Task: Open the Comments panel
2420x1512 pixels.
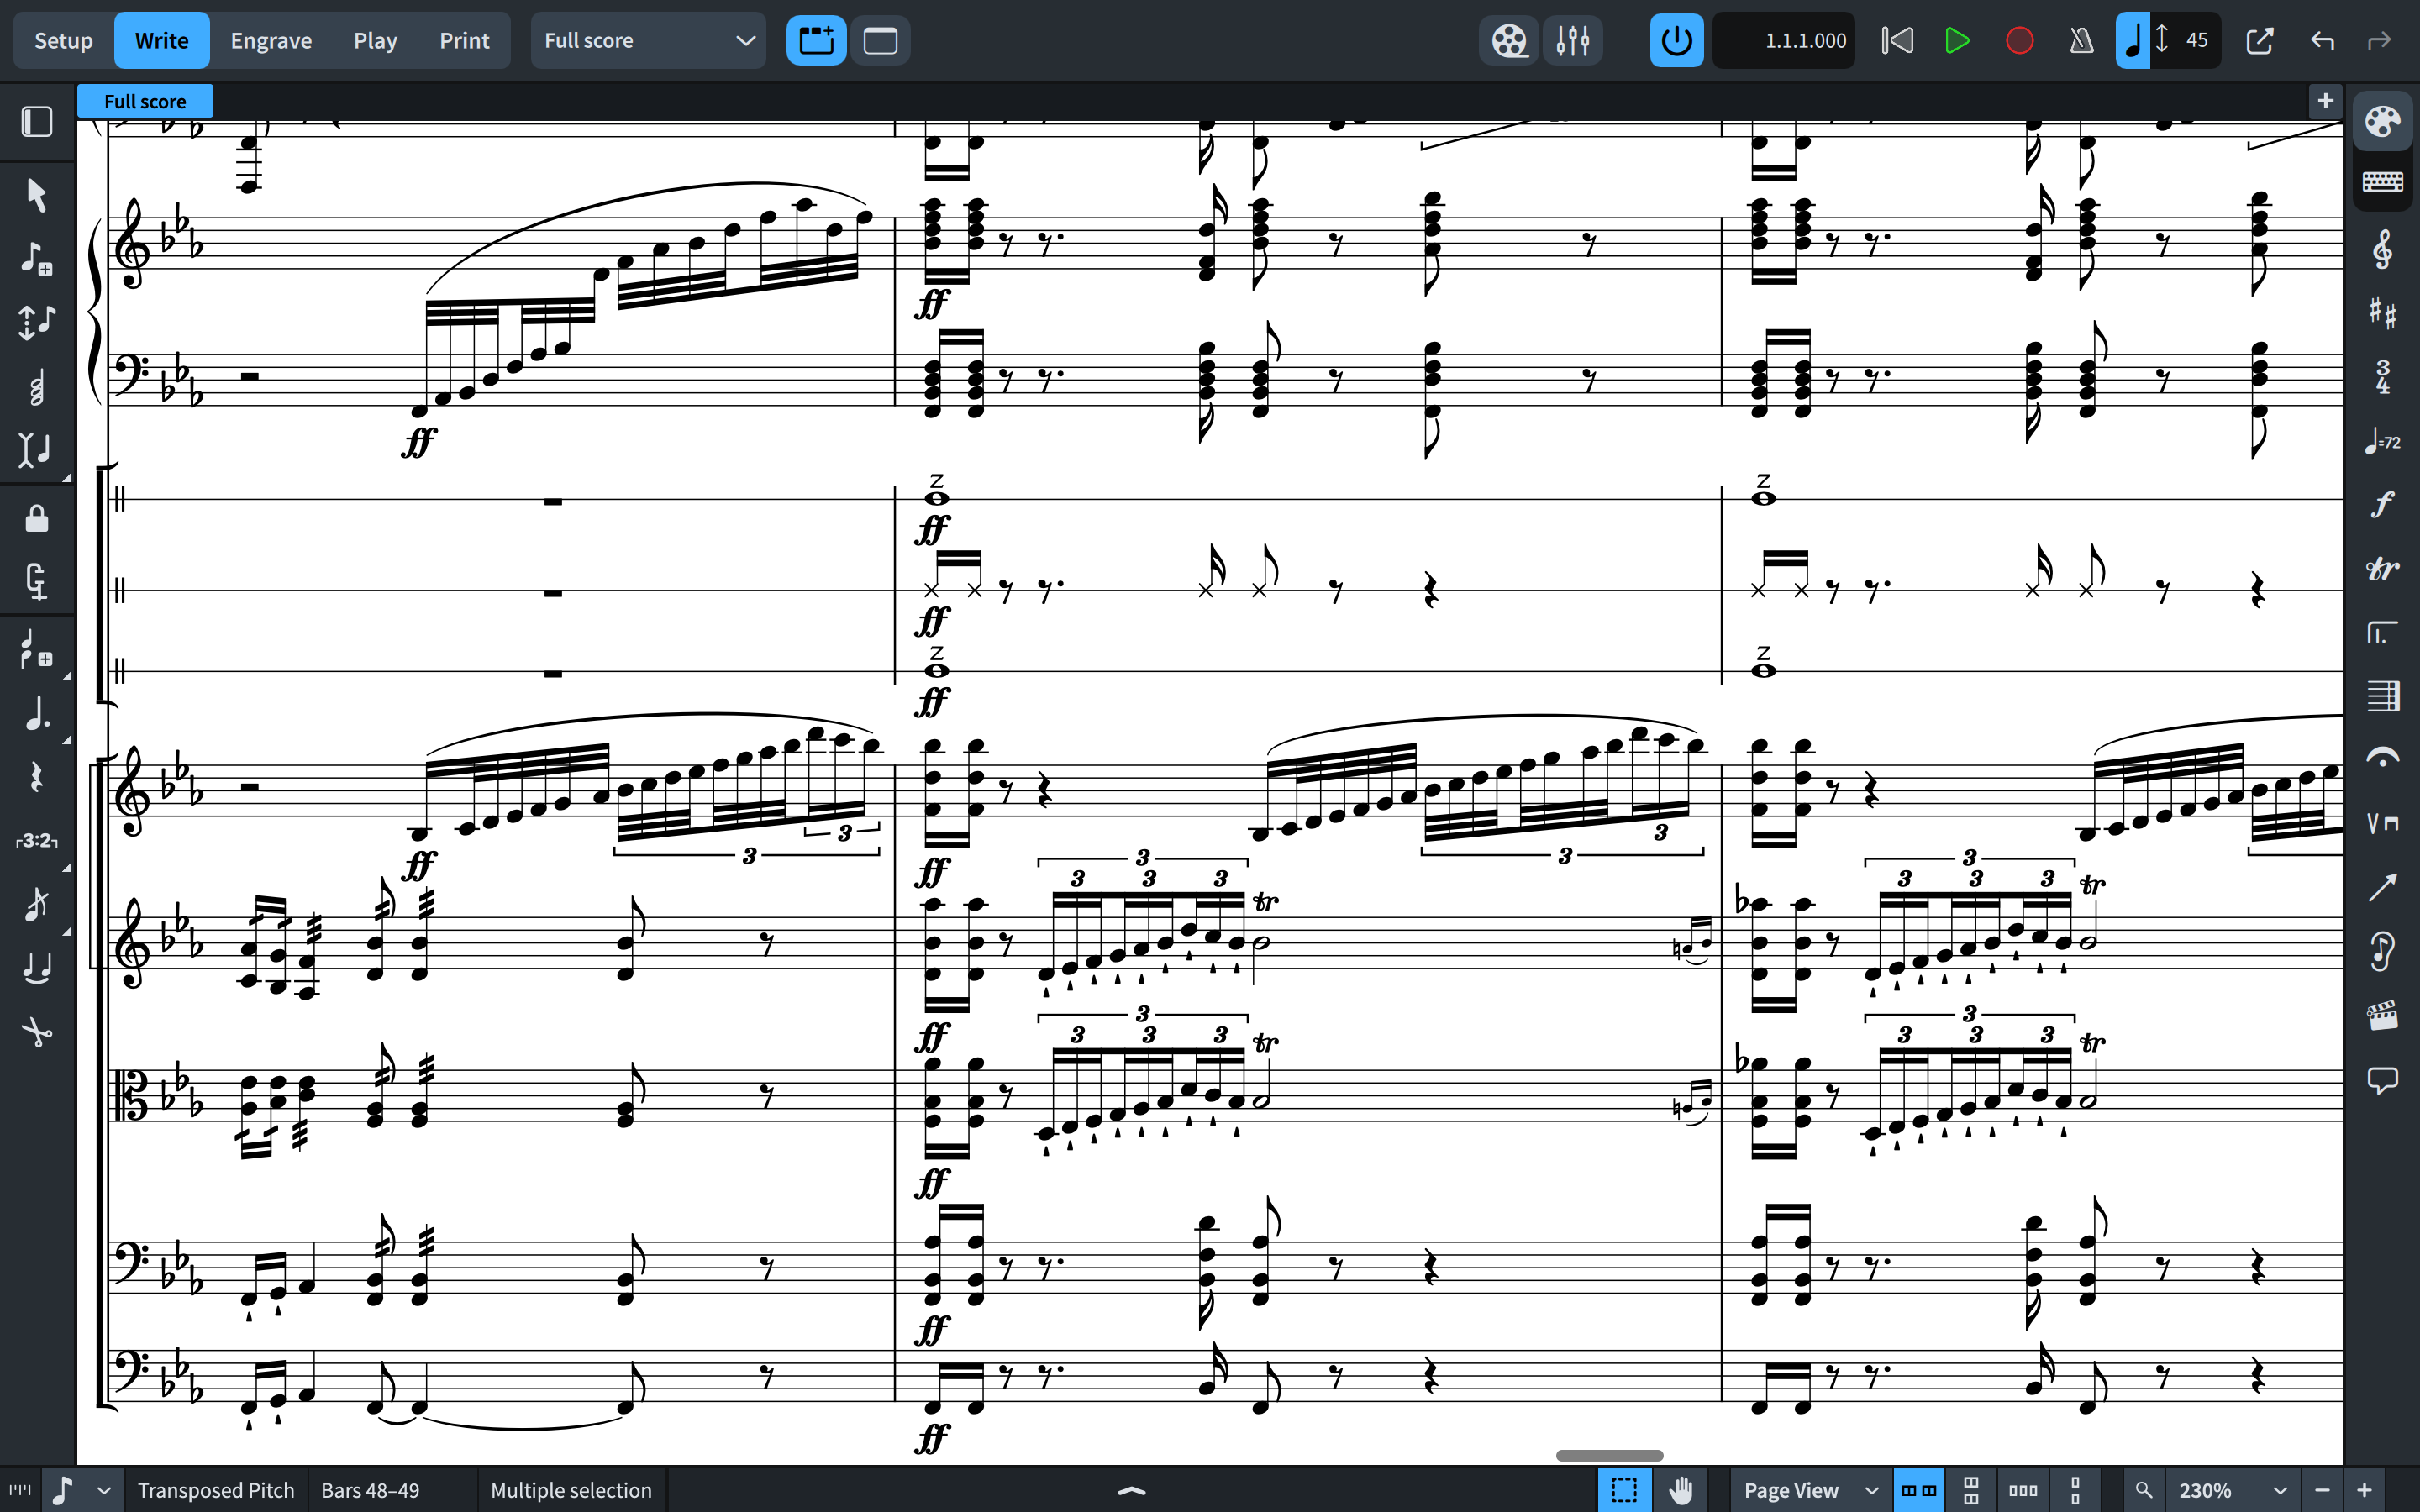Action: coord(2382,1079)
